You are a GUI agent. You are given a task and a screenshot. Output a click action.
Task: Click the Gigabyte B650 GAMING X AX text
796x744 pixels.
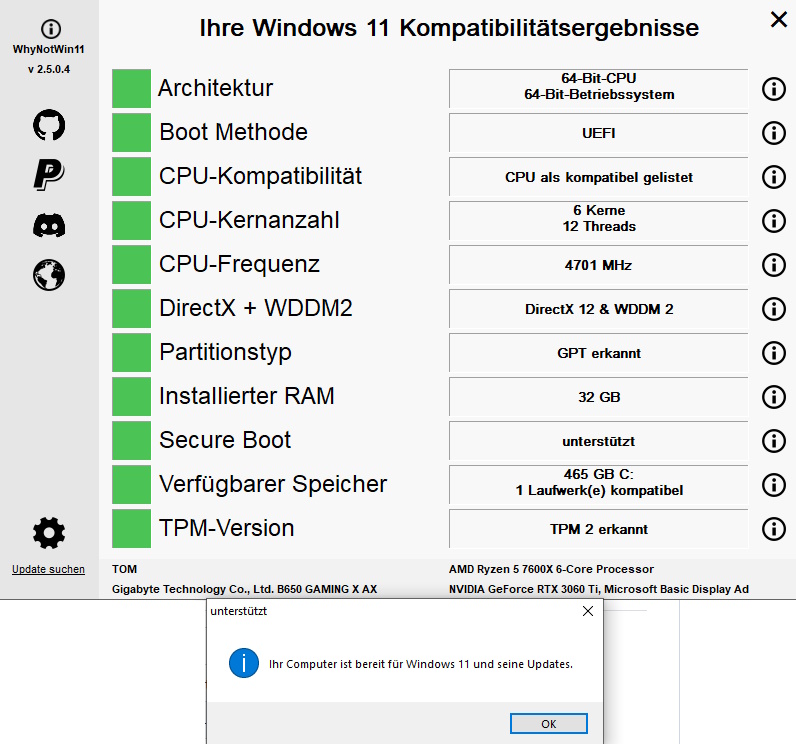pos(244,589)
